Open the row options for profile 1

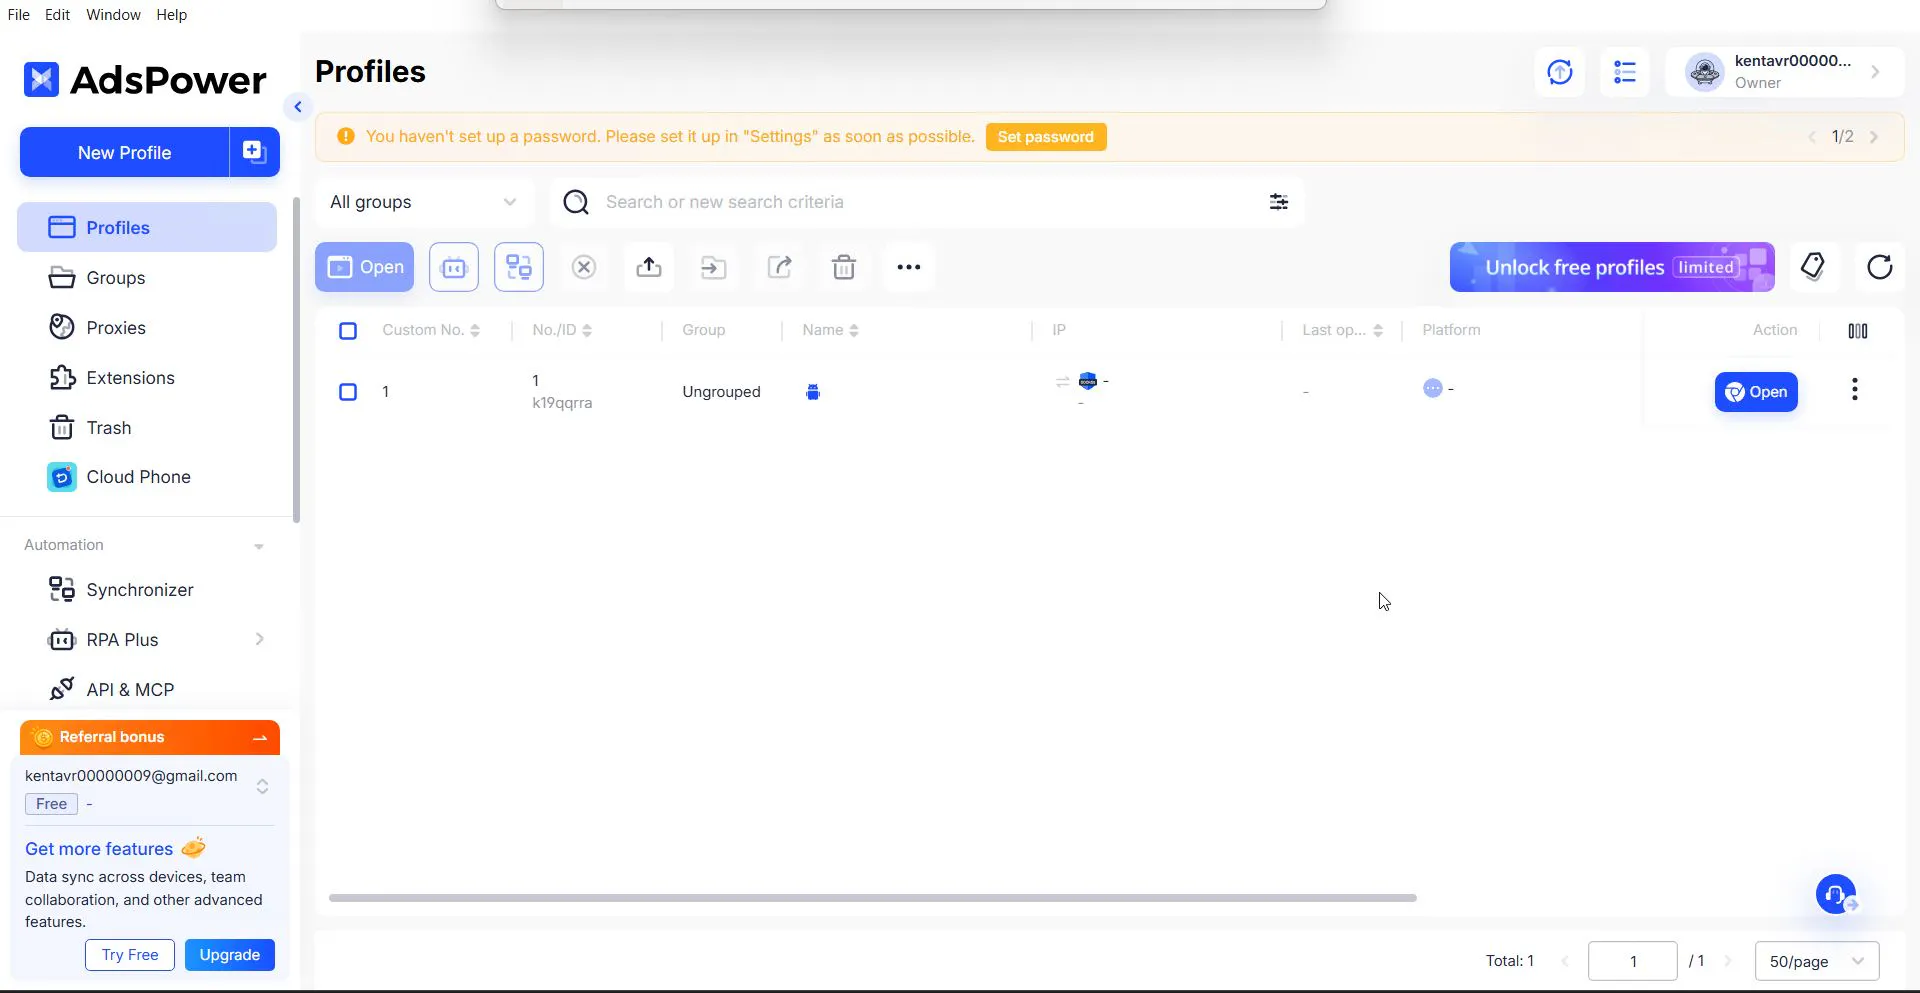pos(1855,390)
